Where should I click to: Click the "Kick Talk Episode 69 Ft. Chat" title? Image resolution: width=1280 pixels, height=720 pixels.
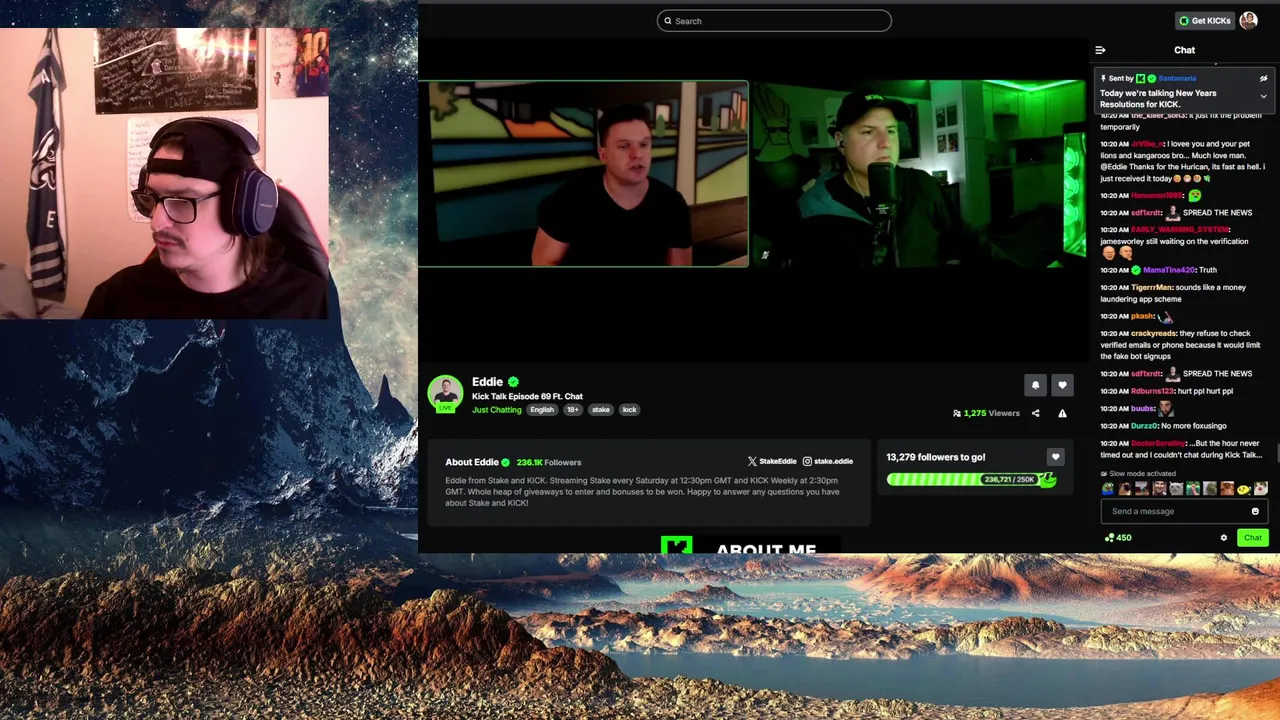527,397
